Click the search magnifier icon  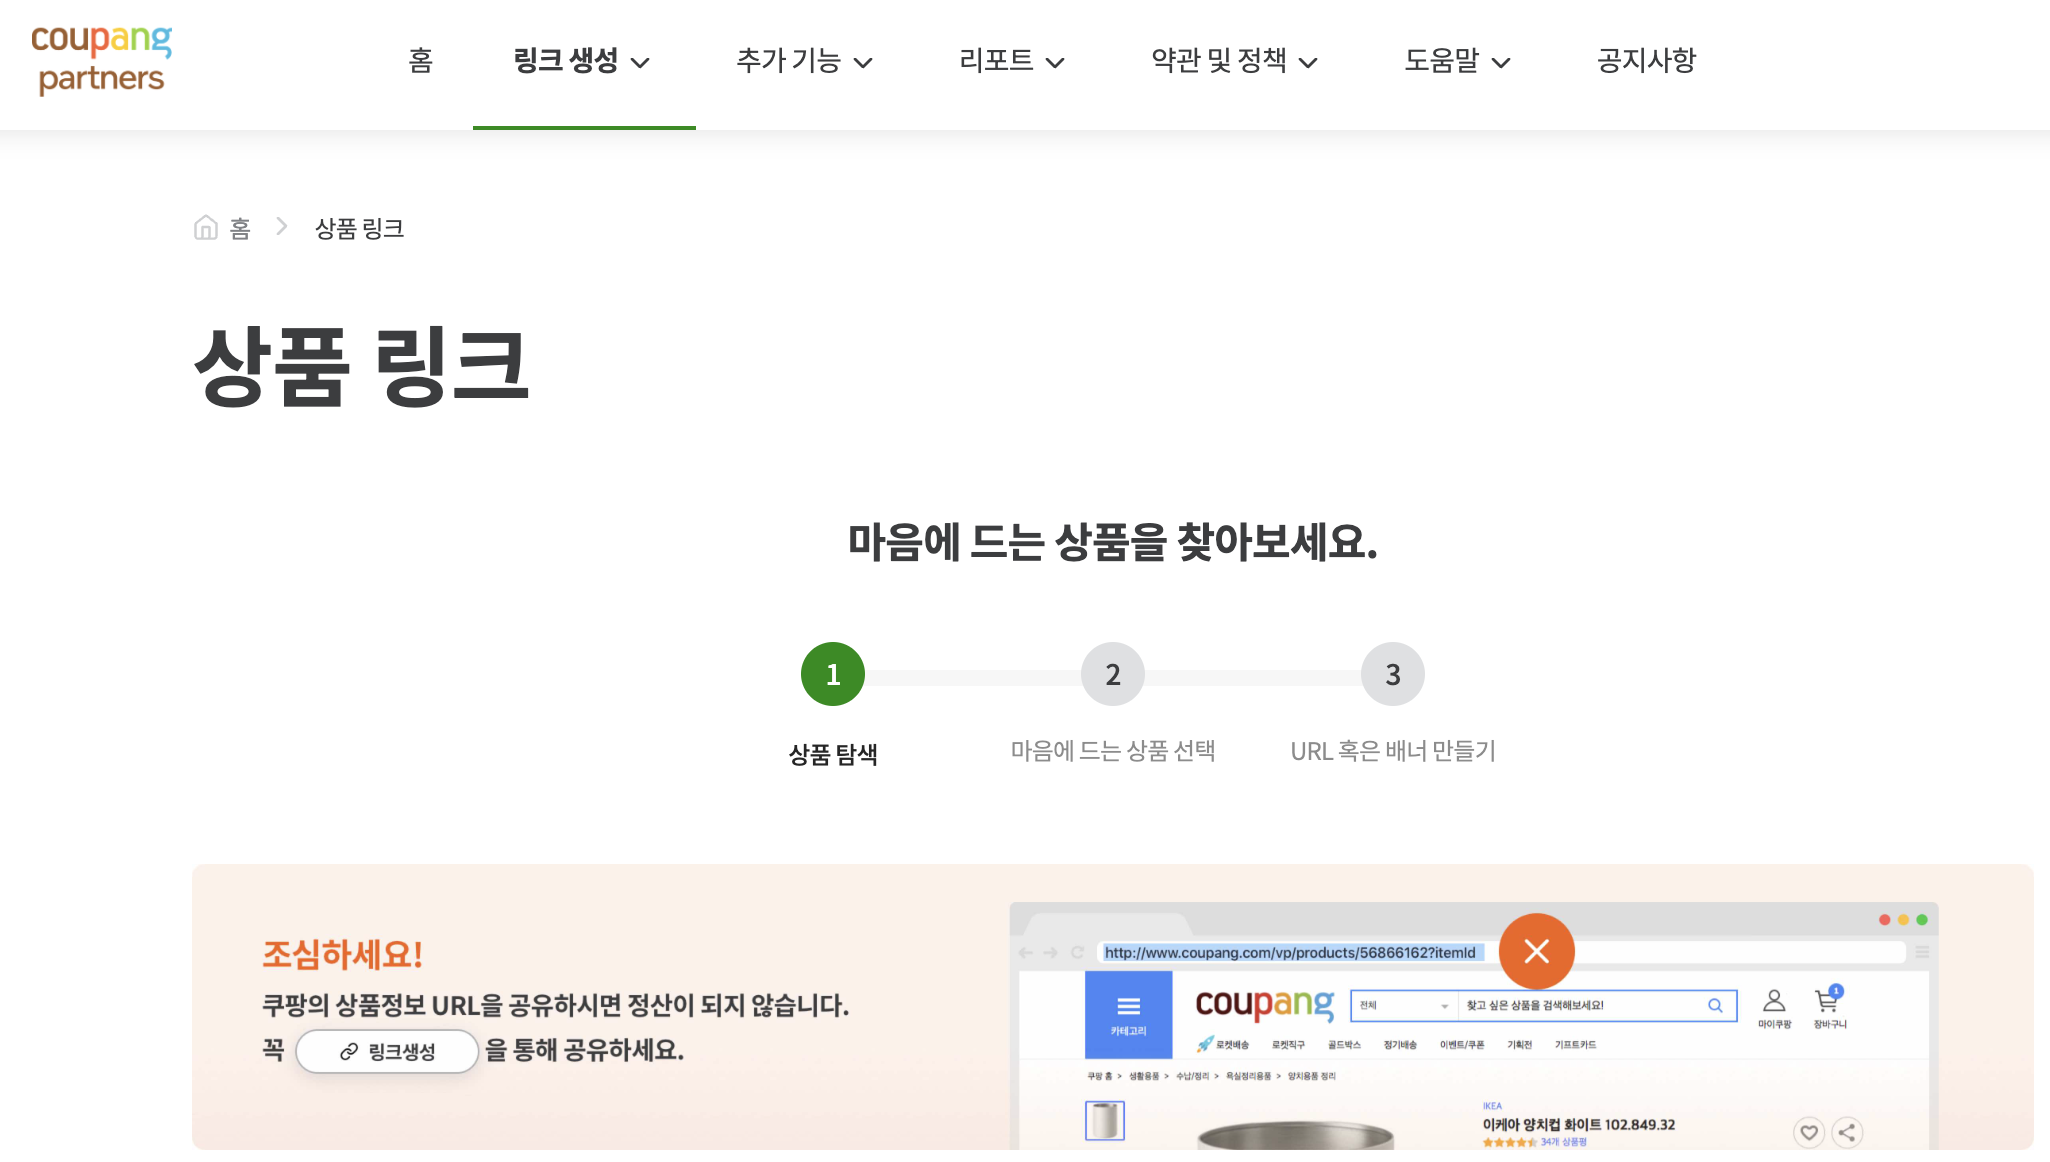(x=1715, y=1005)
